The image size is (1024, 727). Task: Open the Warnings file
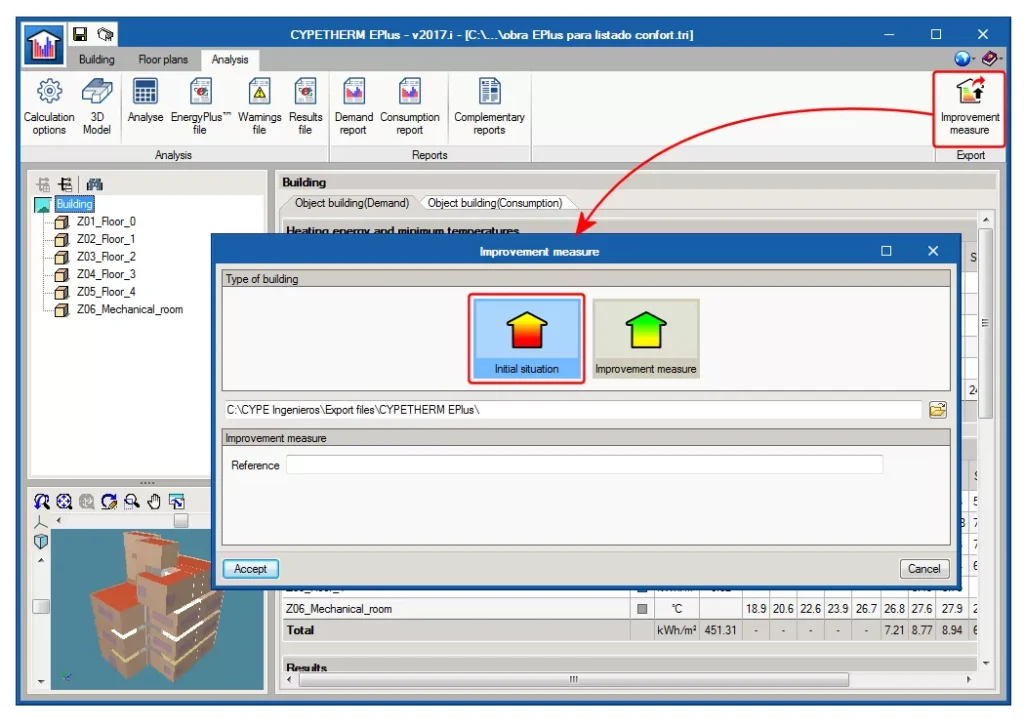click(259, 107)
